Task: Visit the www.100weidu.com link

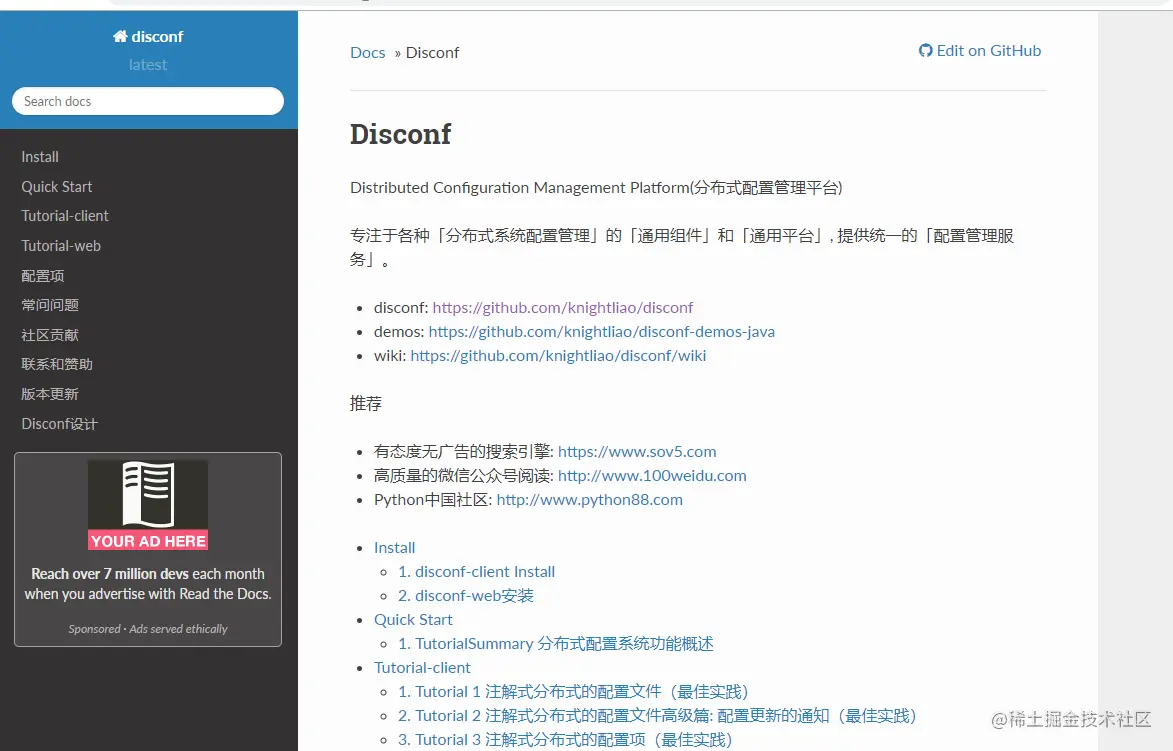Action: coord(652,476)
